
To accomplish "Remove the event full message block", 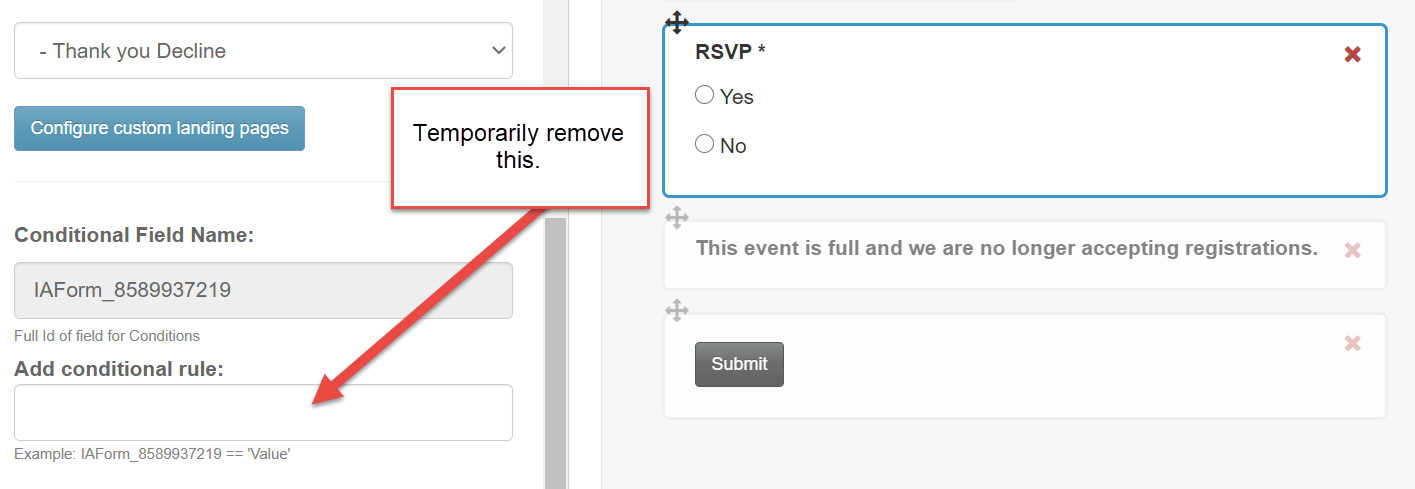I will [x=1352, y=250].
